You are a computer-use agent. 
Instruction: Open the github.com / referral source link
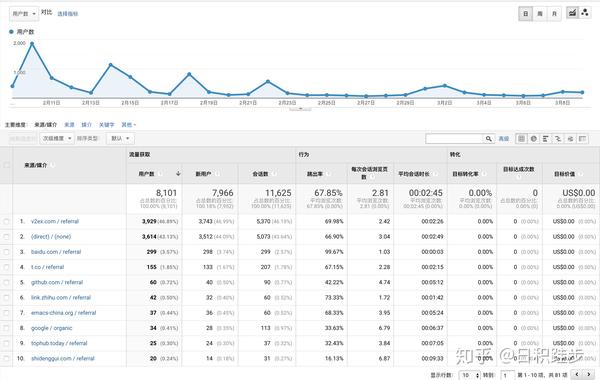coord(57,282)
